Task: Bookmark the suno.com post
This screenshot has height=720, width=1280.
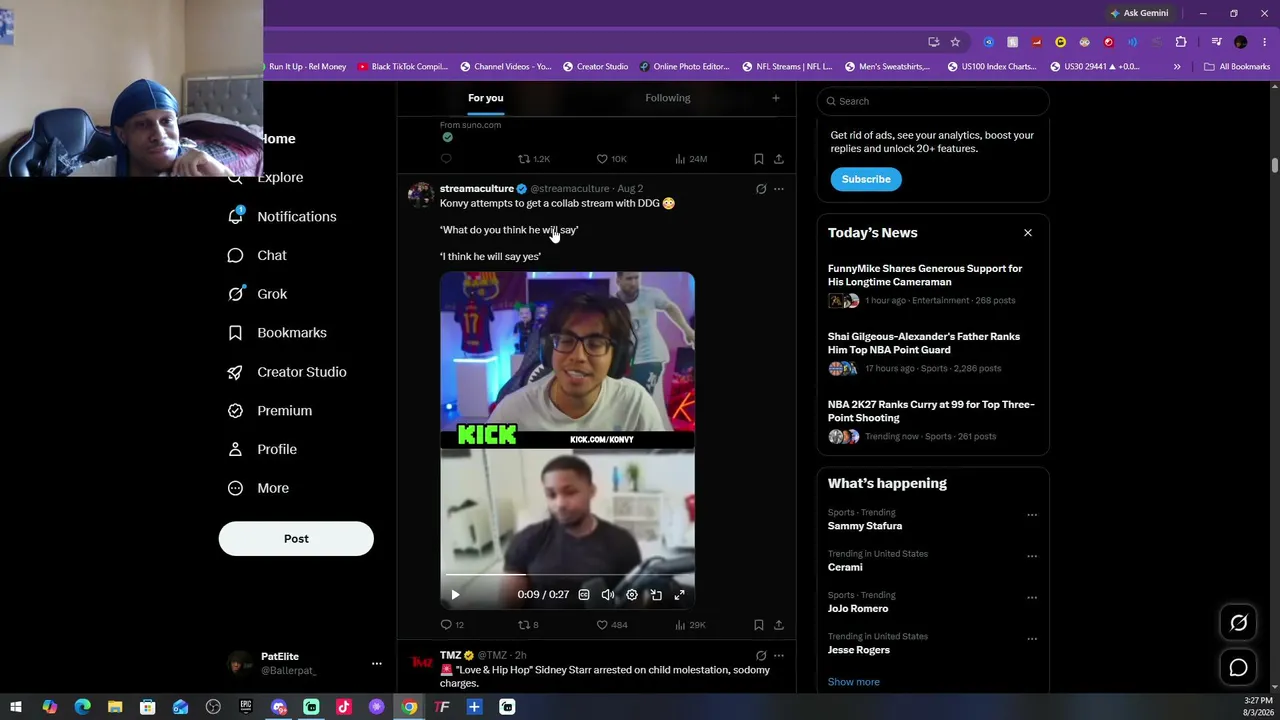Action: (x=759, y=159)
